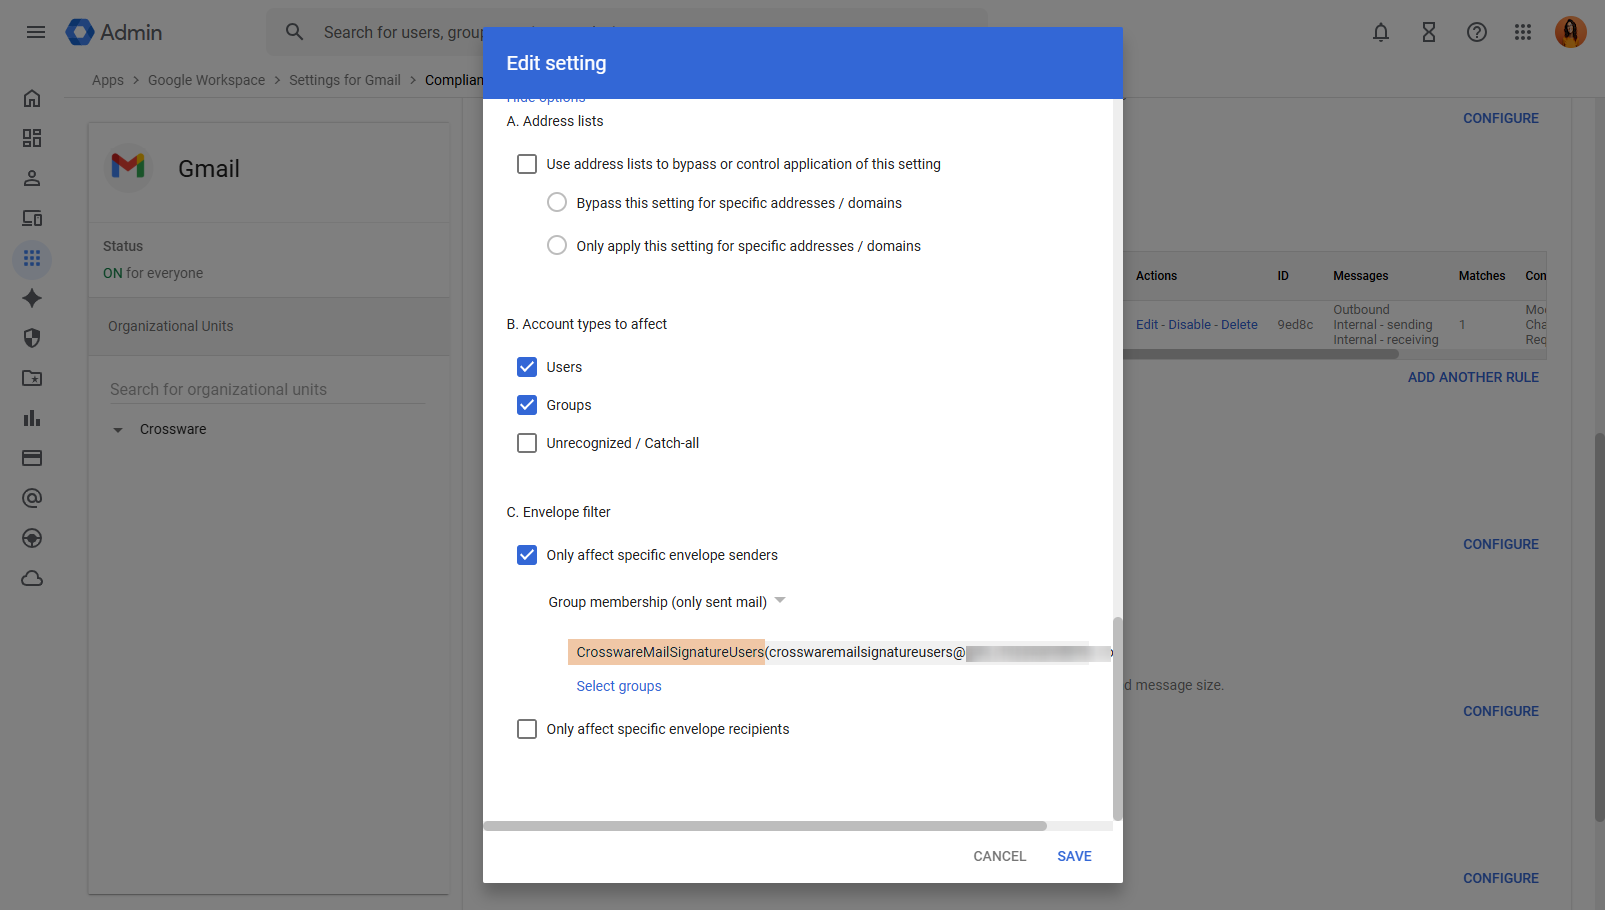
Task: Select Bypass this setting for specific addresses
Action: tap(557, 203)
